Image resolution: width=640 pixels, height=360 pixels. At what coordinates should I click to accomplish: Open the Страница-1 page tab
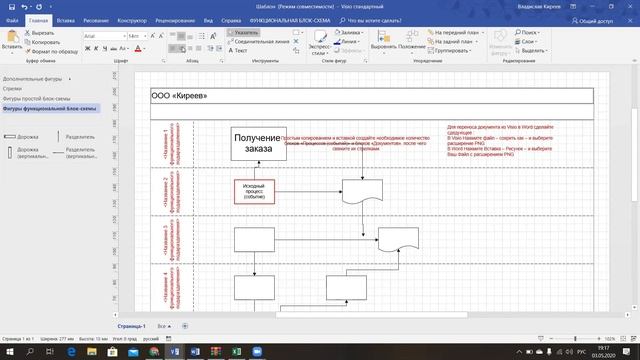(x=131, y=326)
